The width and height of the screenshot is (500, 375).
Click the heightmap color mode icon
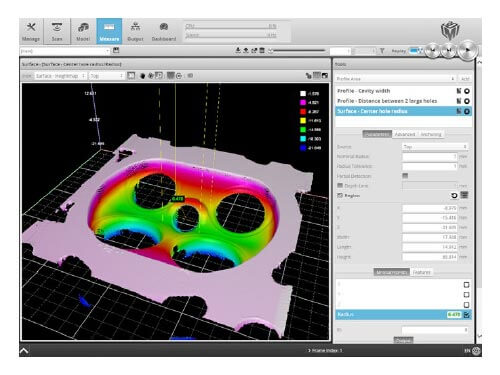click(x=171, y=76)
